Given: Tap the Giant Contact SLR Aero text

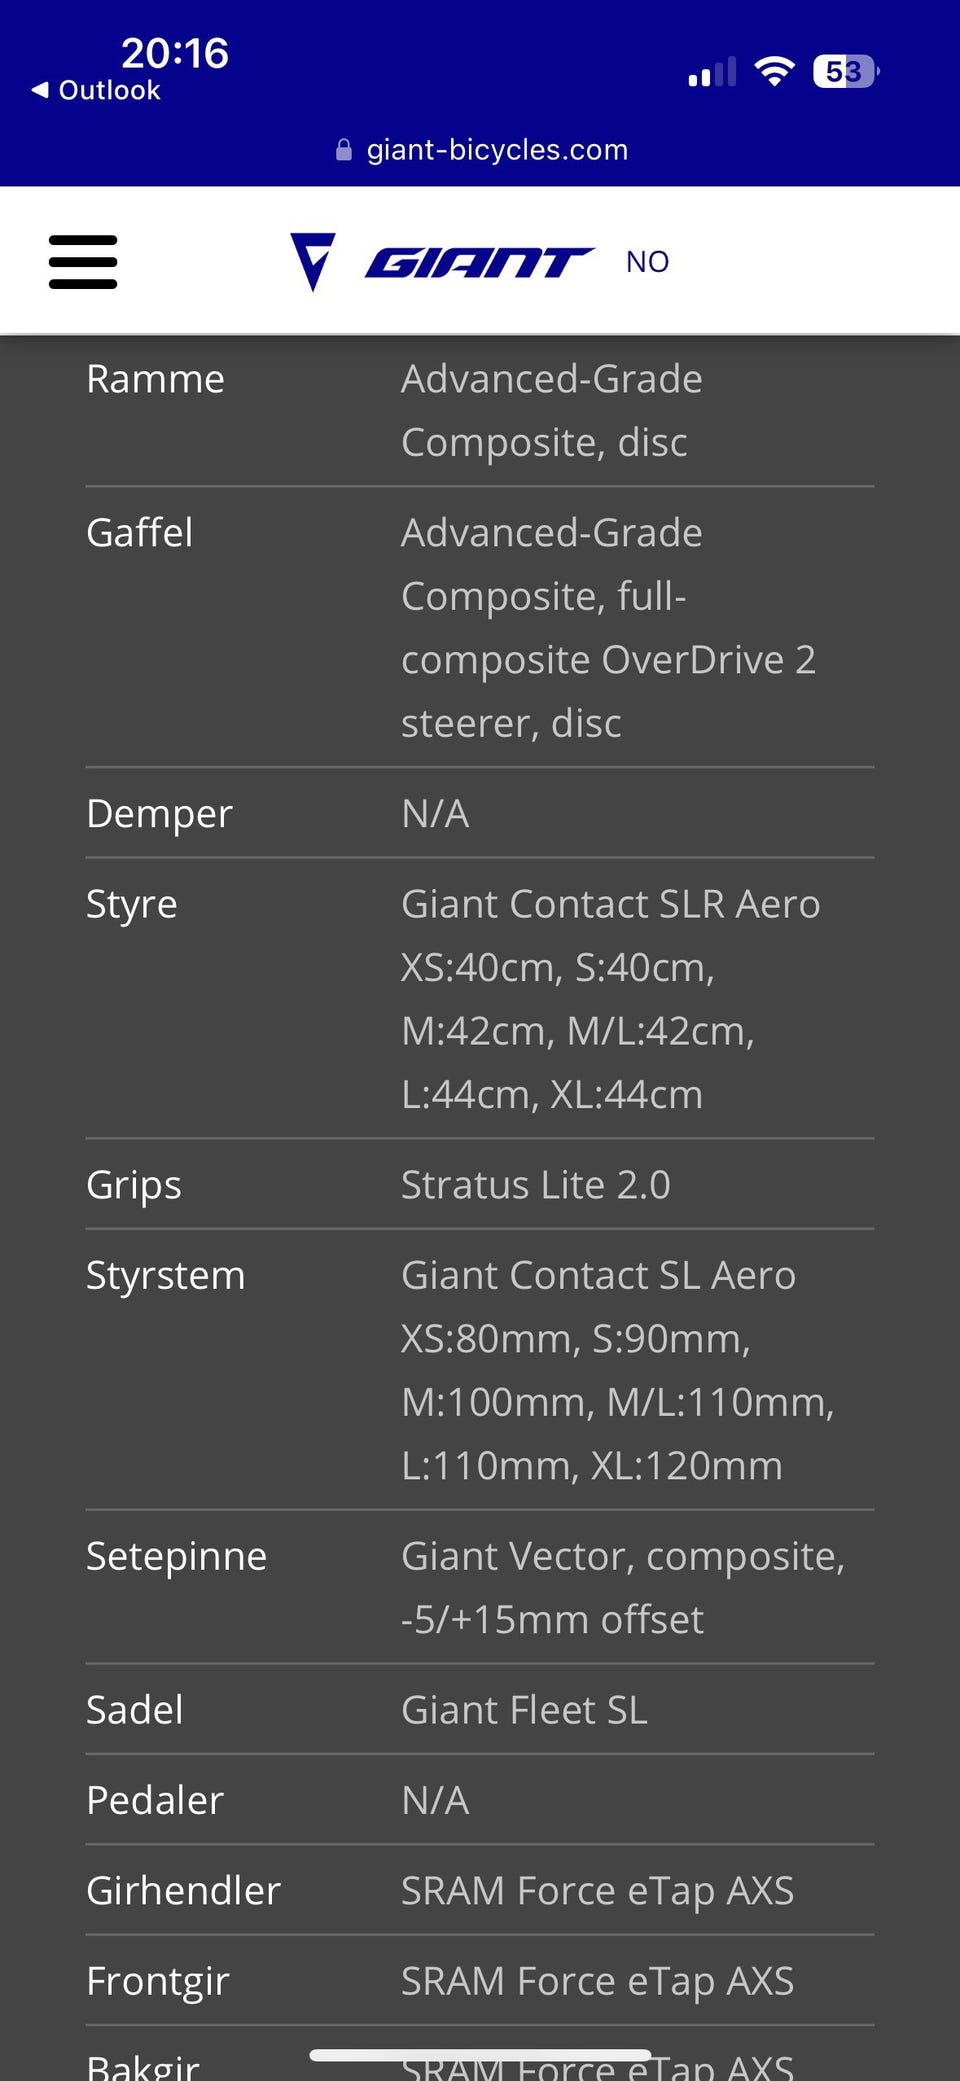Looking at the screenshot, I should coord(610,904).
